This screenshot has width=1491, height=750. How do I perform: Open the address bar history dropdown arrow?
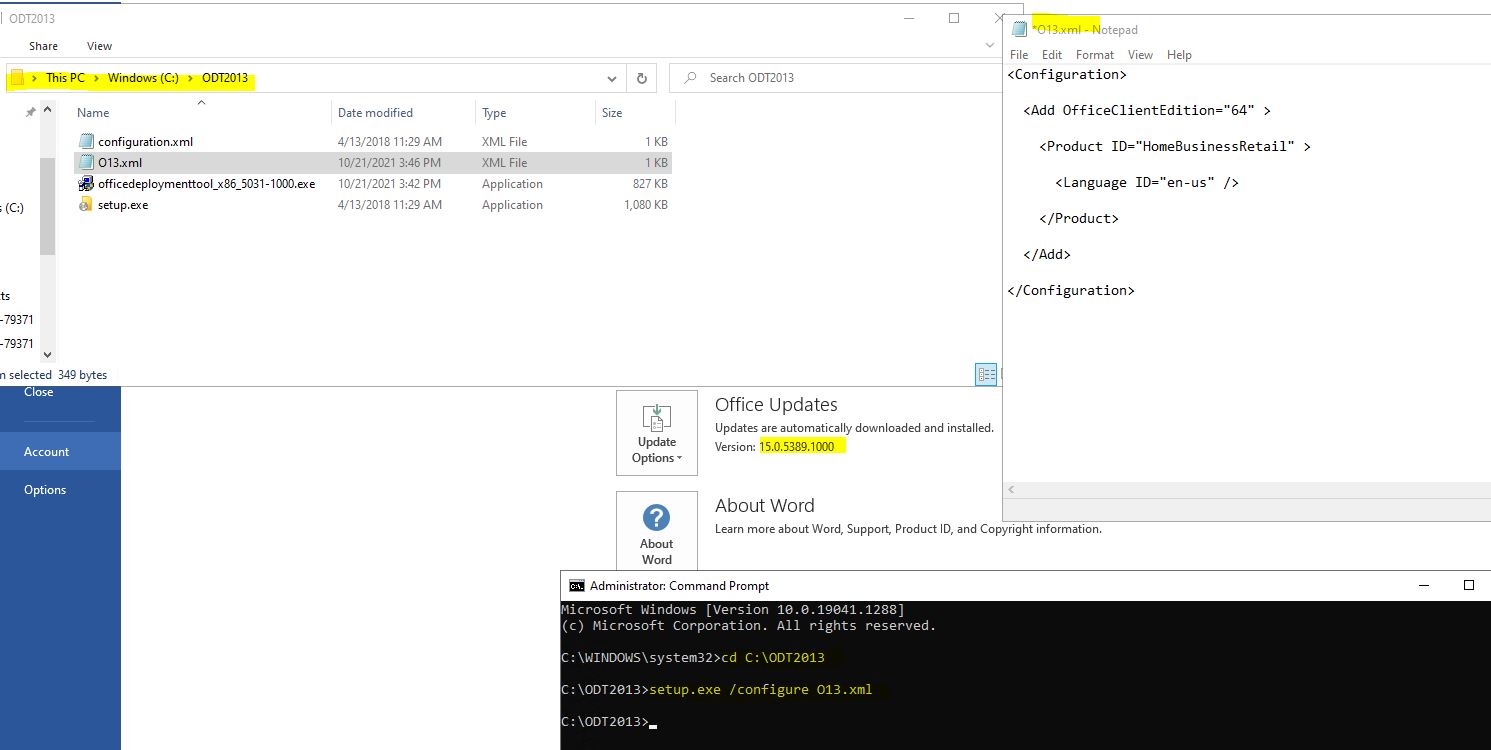click(611, 78)
